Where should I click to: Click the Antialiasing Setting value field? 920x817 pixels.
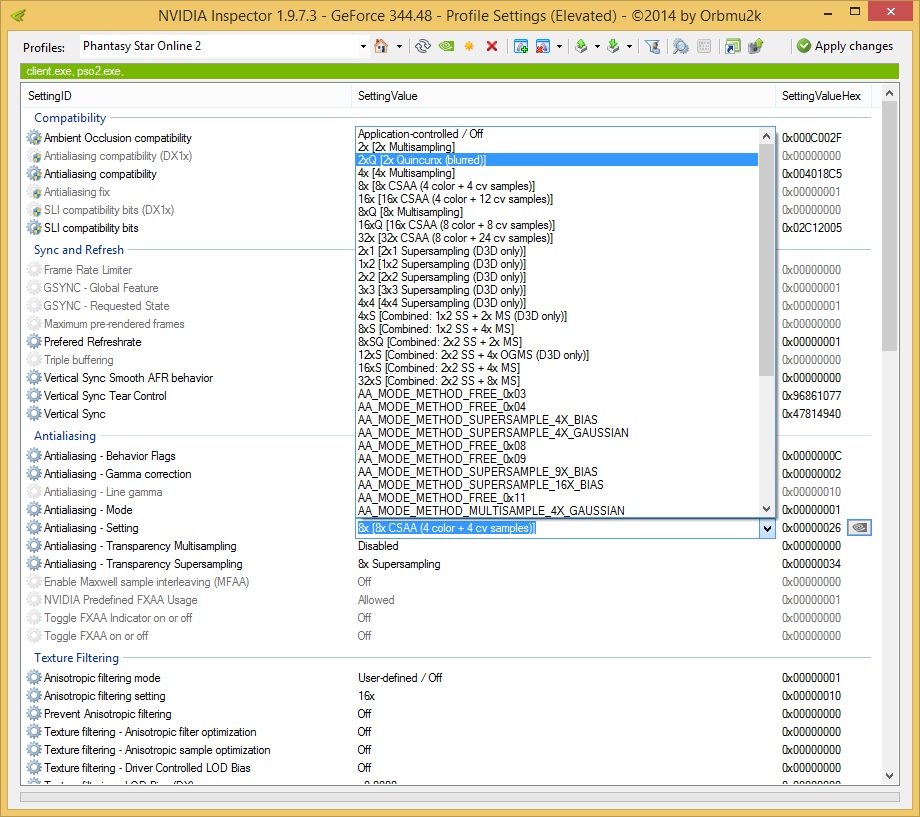(557, 528)
